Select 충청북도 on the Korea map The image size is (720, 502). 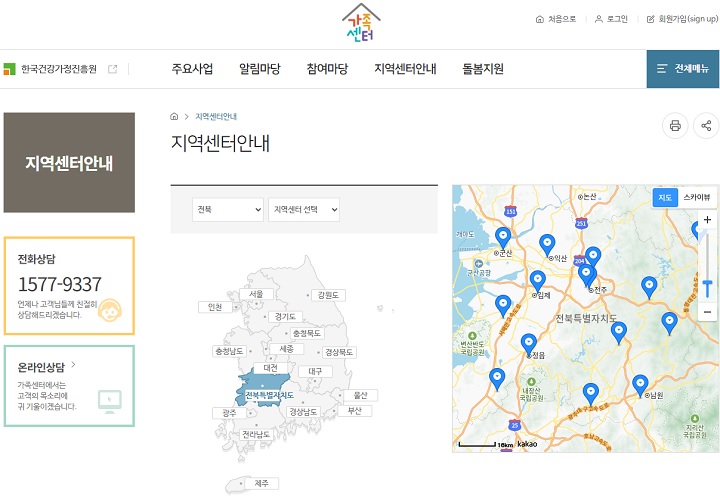click(307, 333)
